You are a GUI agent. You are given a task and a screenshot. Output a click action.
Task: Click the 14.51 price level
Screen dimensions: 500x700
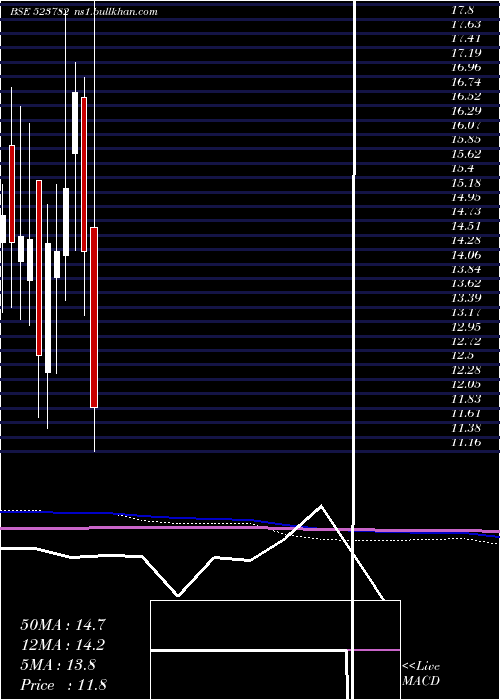click(x=466, y=226)
